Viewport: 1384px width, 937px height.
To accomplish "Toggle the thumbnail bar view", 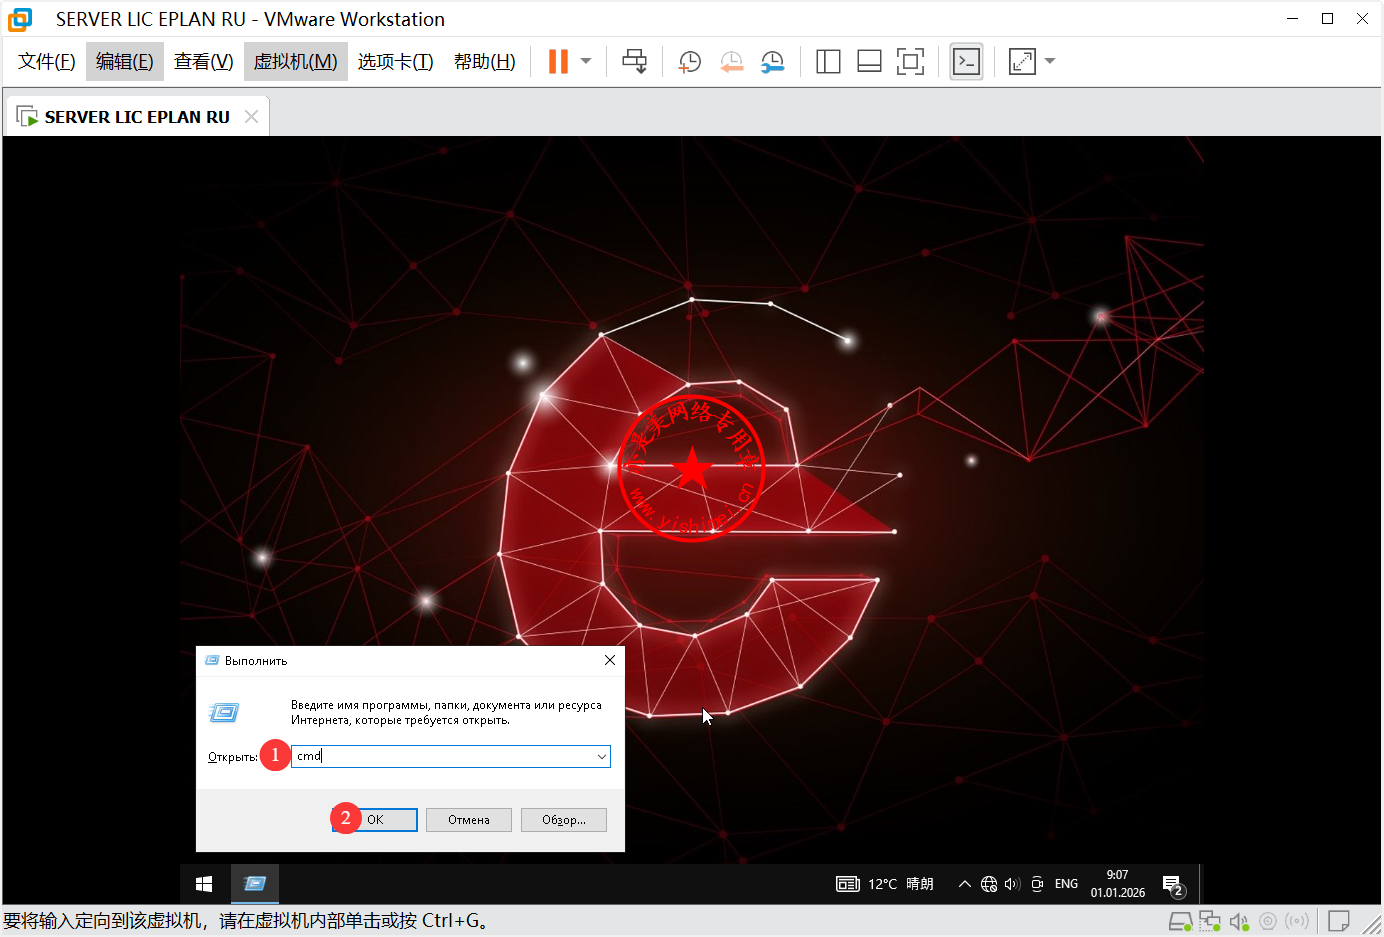I will (x=869, y=62).
